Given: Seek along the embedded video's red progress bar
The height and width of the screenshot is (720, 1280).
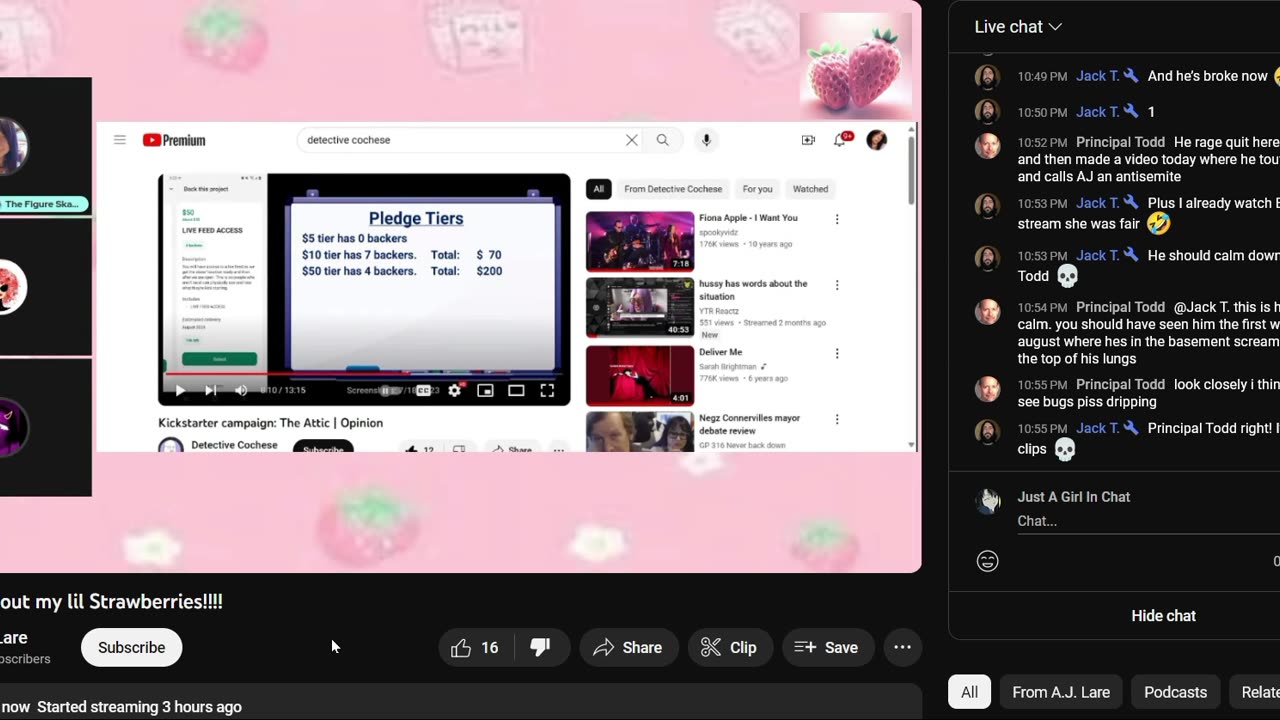Looking at the screenshot, I should pyautogui.click(x=364, y=374).
